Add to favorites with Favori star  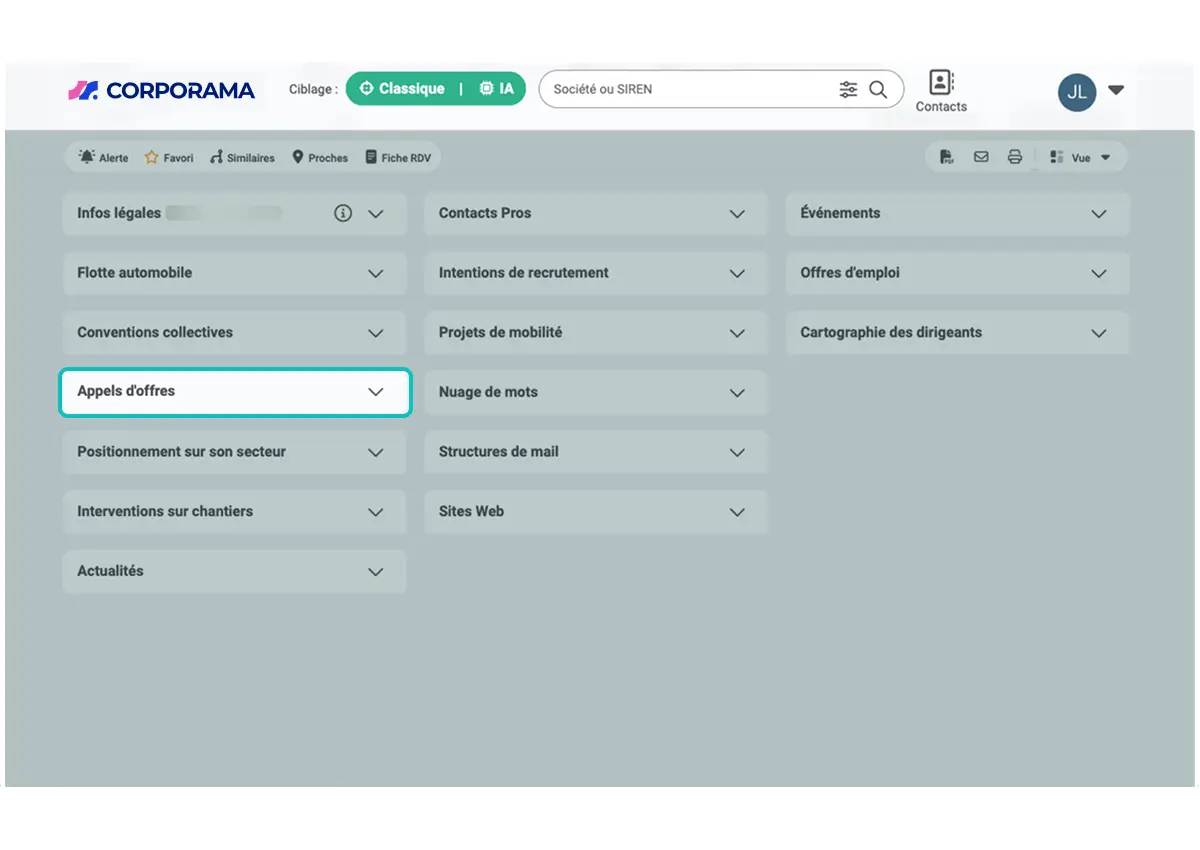point(169,157)
